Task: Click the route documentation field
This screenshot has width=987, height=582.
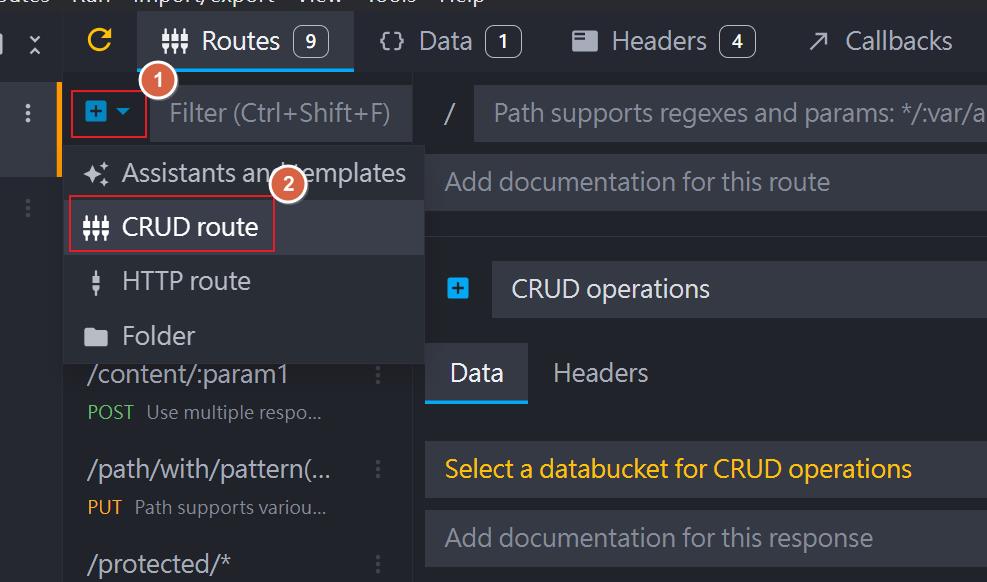Action: coord(706,182)
